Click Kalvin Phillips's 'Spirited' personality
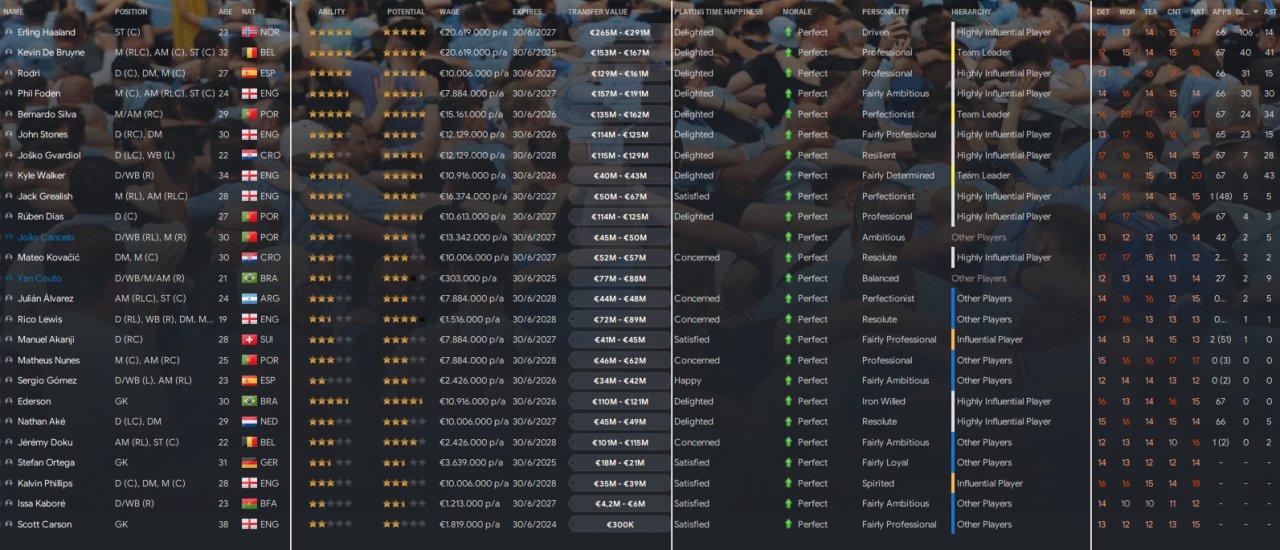The image size is (1280, 550). tap(877, 483)
